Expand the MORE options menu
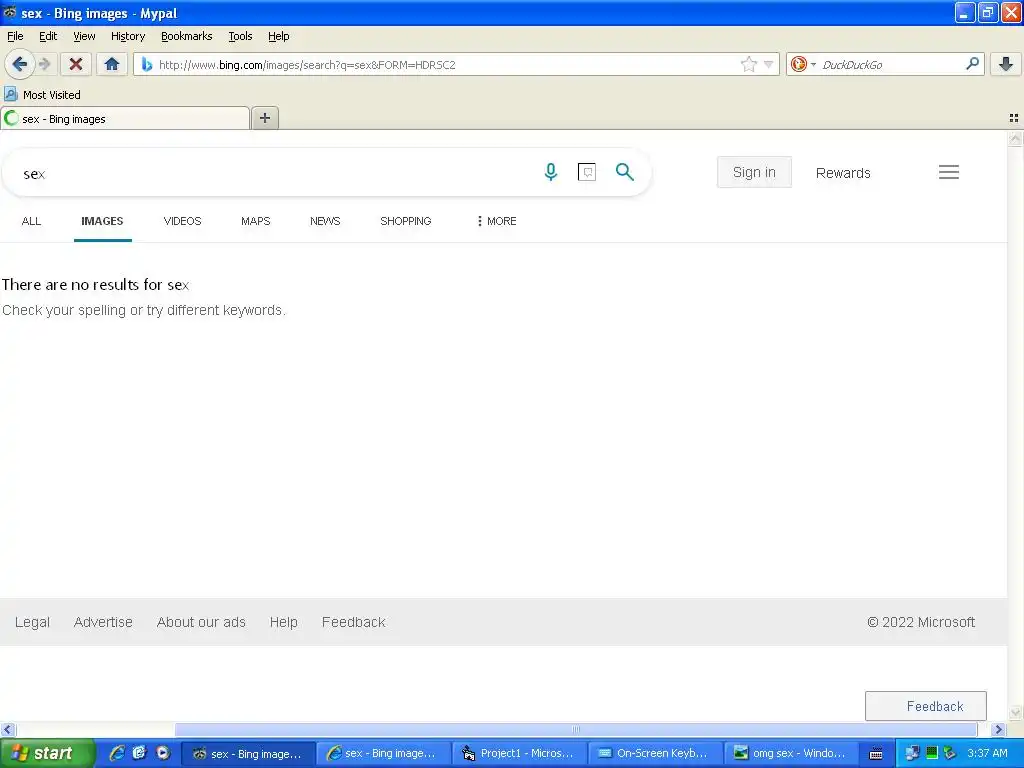Image resolution: width=1024 pixels, height=768 pixels. click(497, 221)
